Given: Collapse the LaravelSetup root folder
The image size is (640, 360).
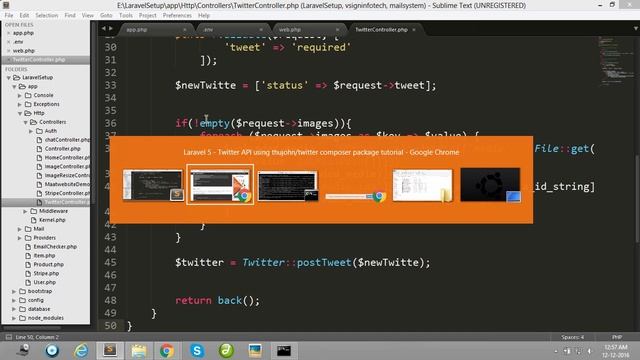Looking at the screenshot, I should coord(9,78).
